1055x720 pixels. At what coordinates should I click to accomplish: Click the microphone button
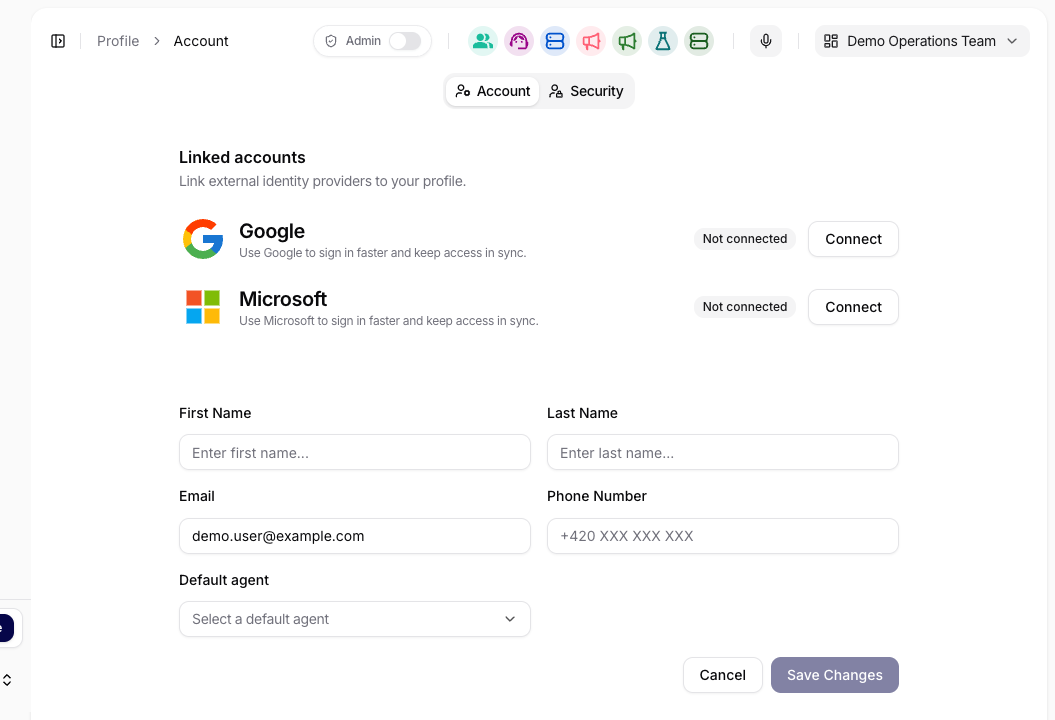click(766, 41)
